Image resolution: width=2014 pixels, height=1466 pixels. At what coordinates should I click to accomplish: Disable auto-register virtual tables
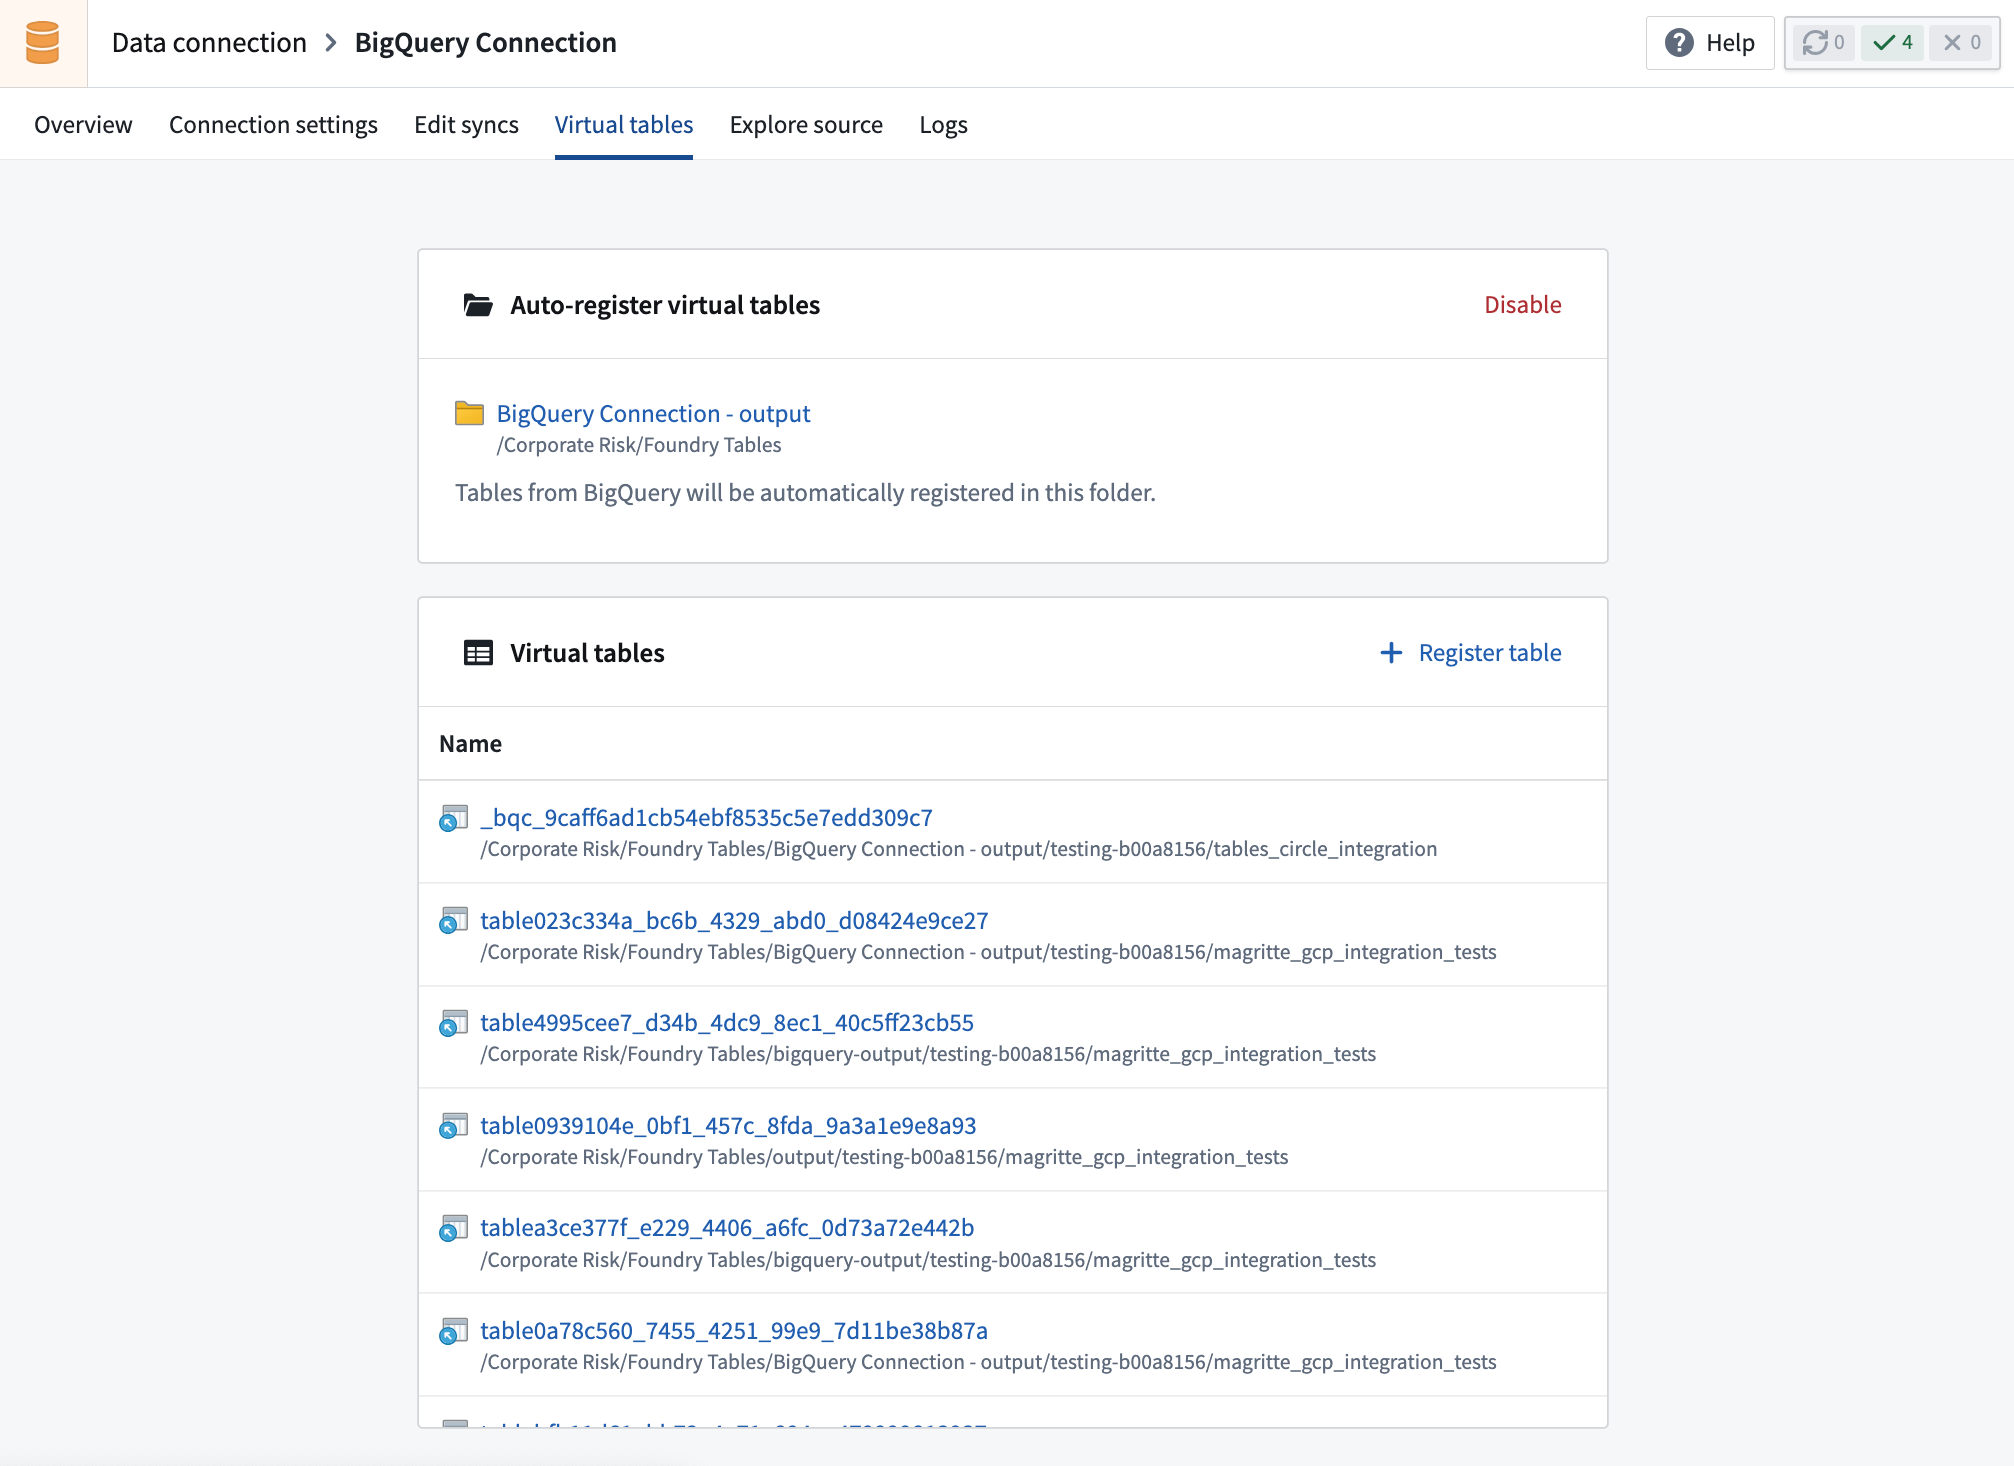click(x=1522, y=305)
